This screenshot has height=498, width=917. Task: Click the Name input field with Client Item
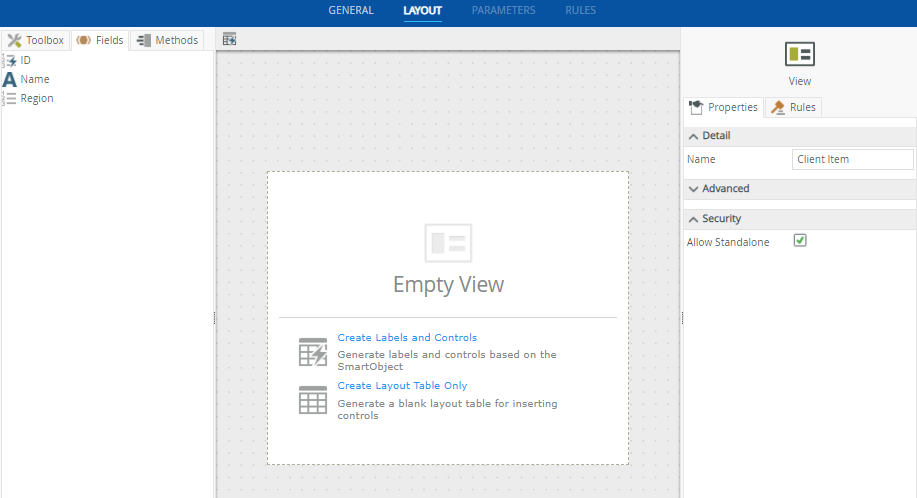[852, 159]
